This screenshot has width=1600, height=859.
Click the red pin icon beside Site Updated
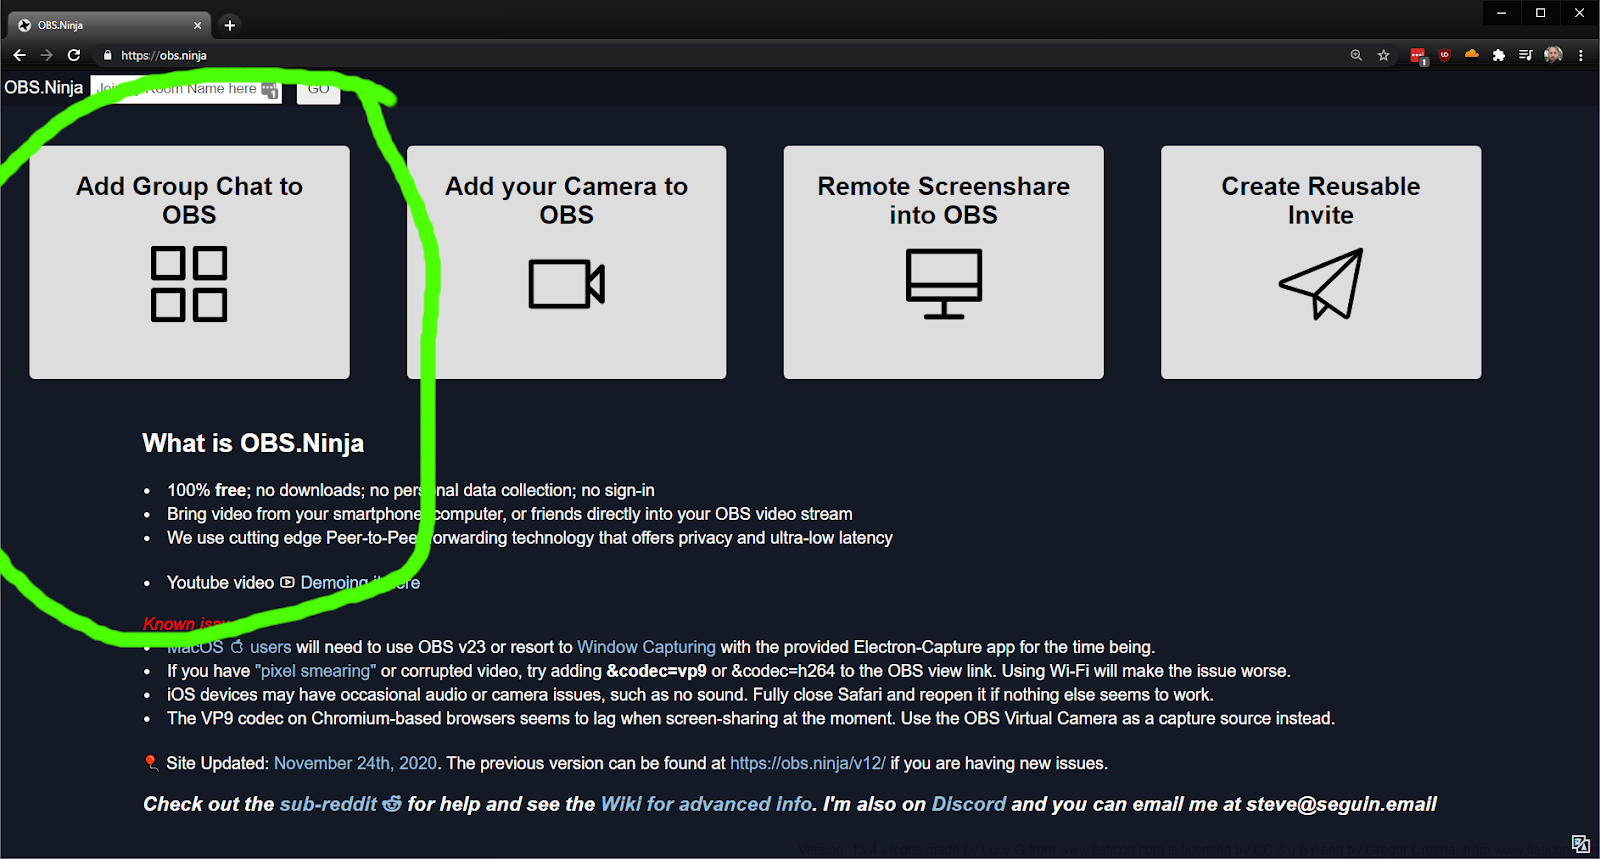click(x=152, y=763)
